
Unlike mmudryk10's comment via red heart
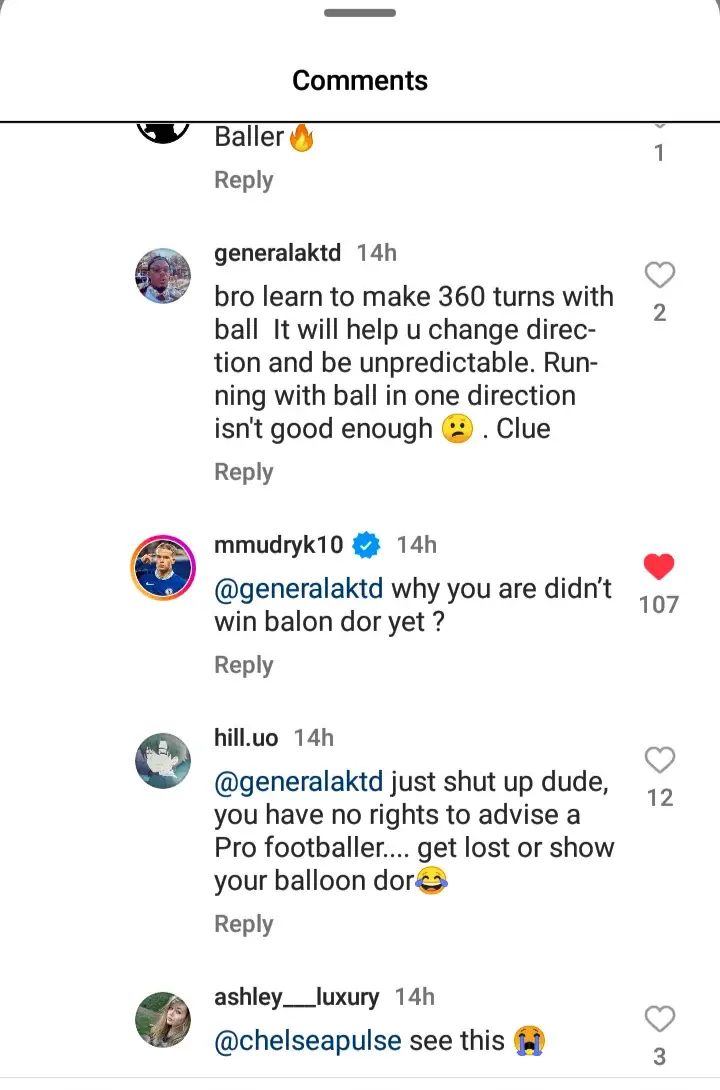tap(659, 567)
